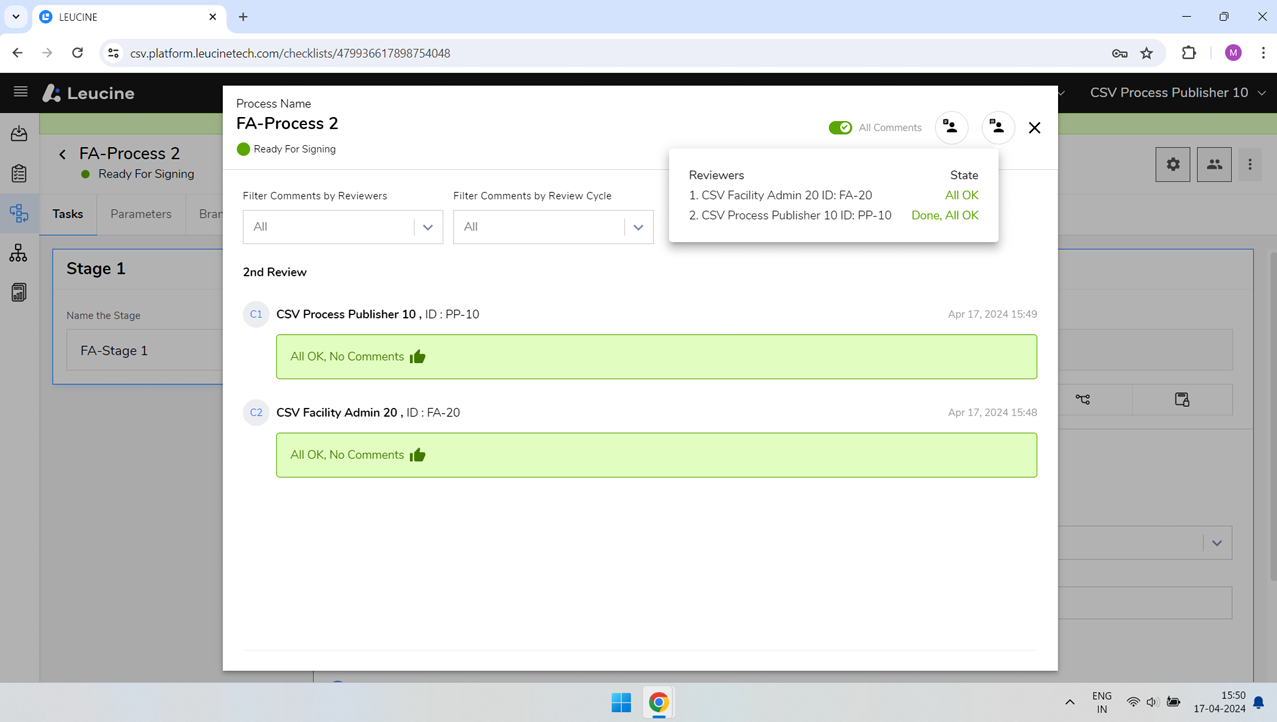Click the clipboard-lock icon right of the dialog
This screenshot has width=1277, height=722.
coord(1182,399)
